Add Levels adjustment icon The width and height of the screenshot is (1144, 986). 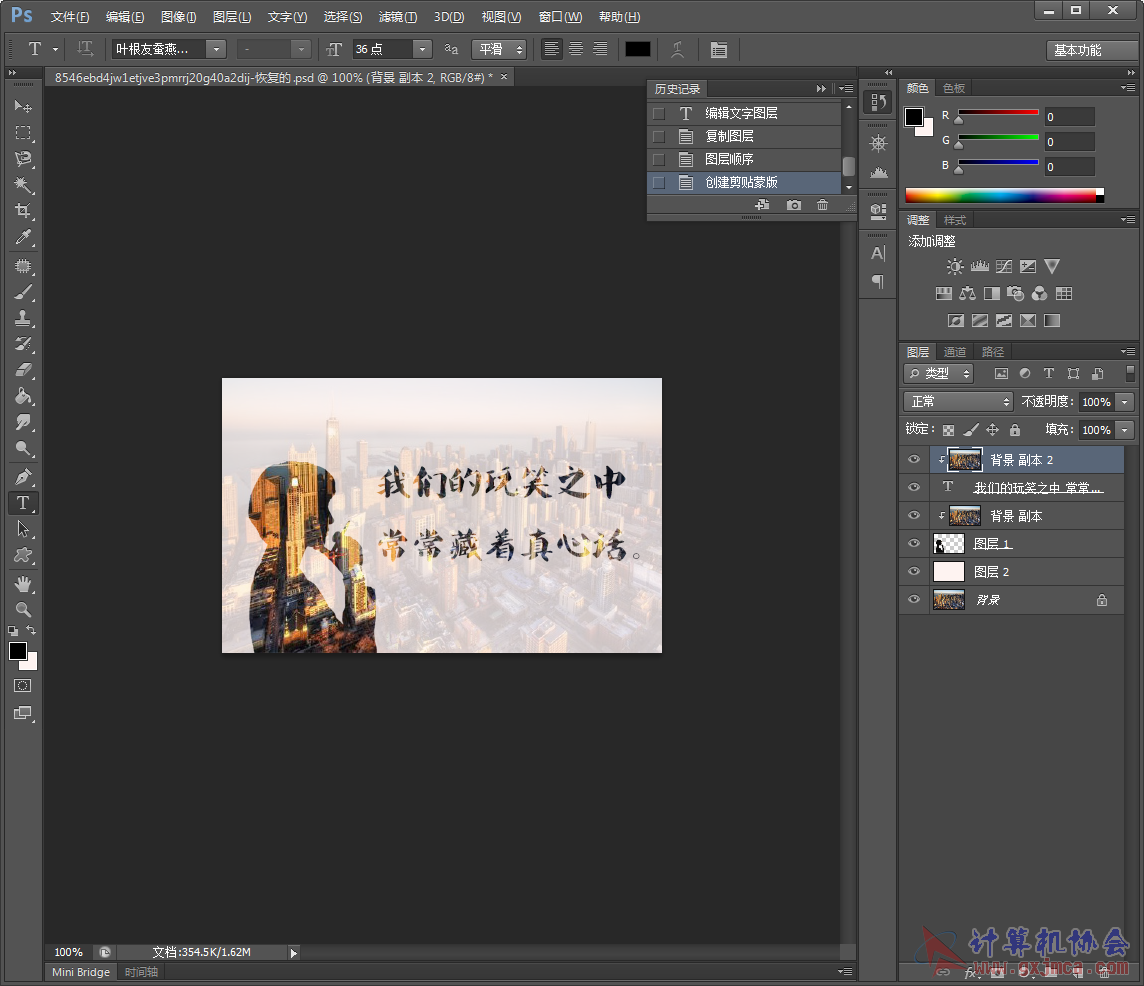(979, 266)
